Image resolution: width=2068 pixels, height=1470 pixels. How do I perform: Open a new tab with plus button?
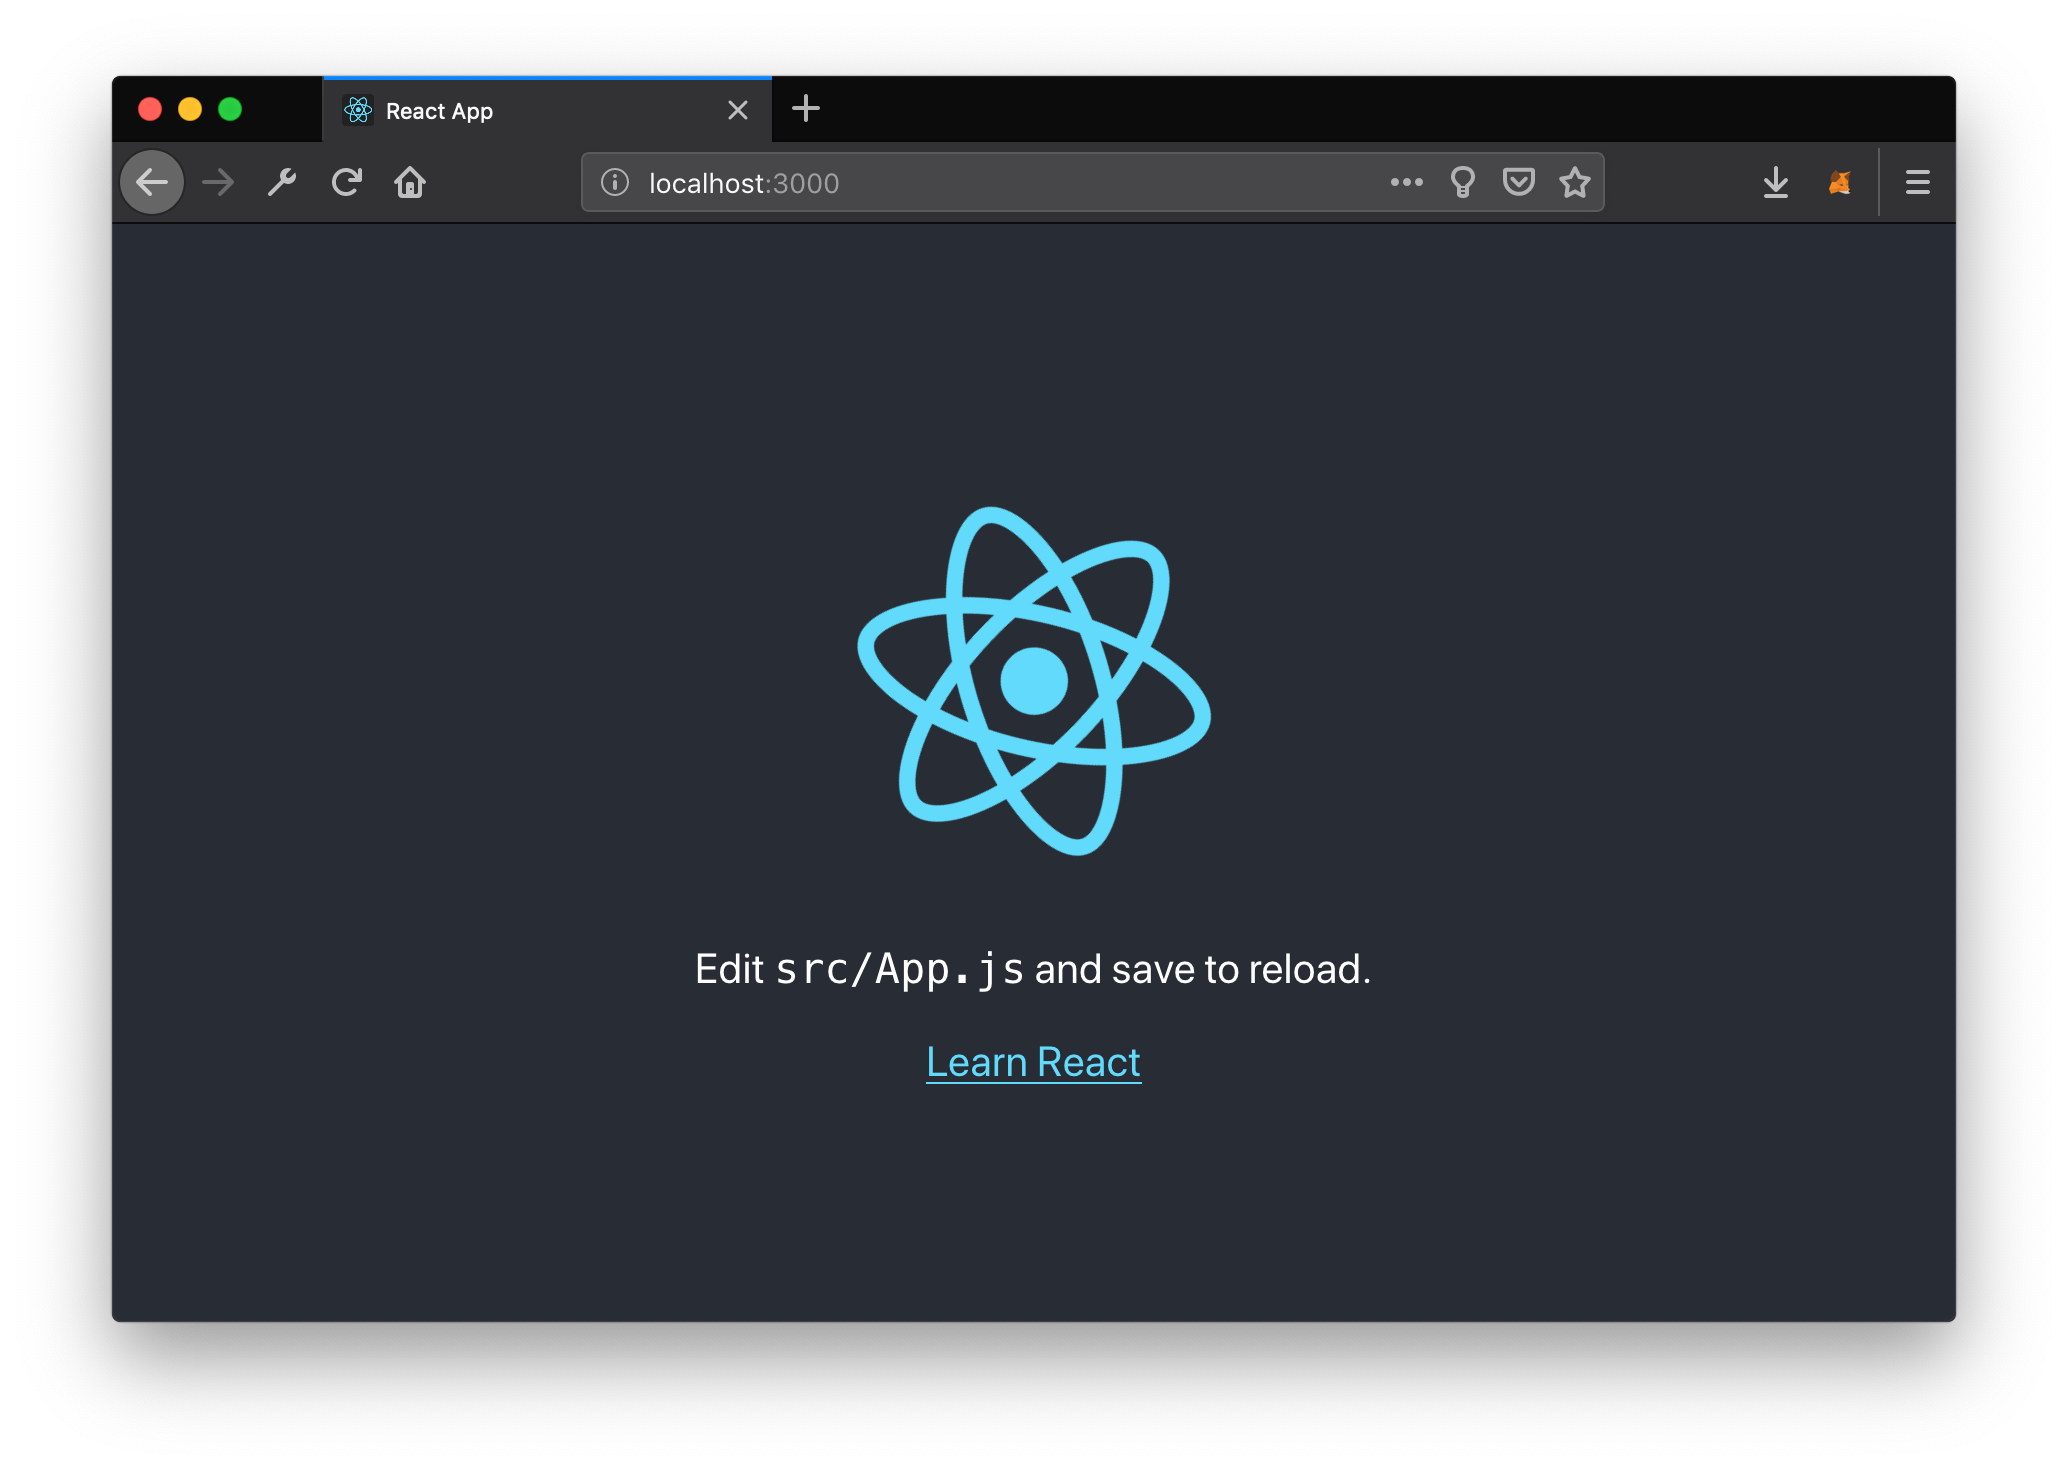tap(806, 108)
